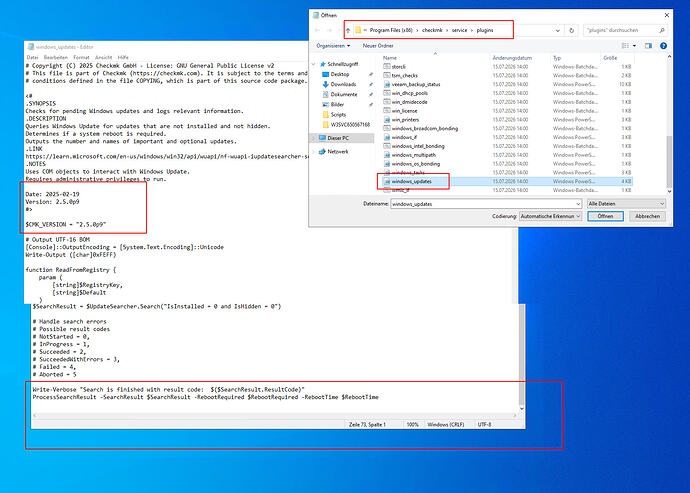Click the Abbrechen button
690x493 pixels.
[647, 216]
